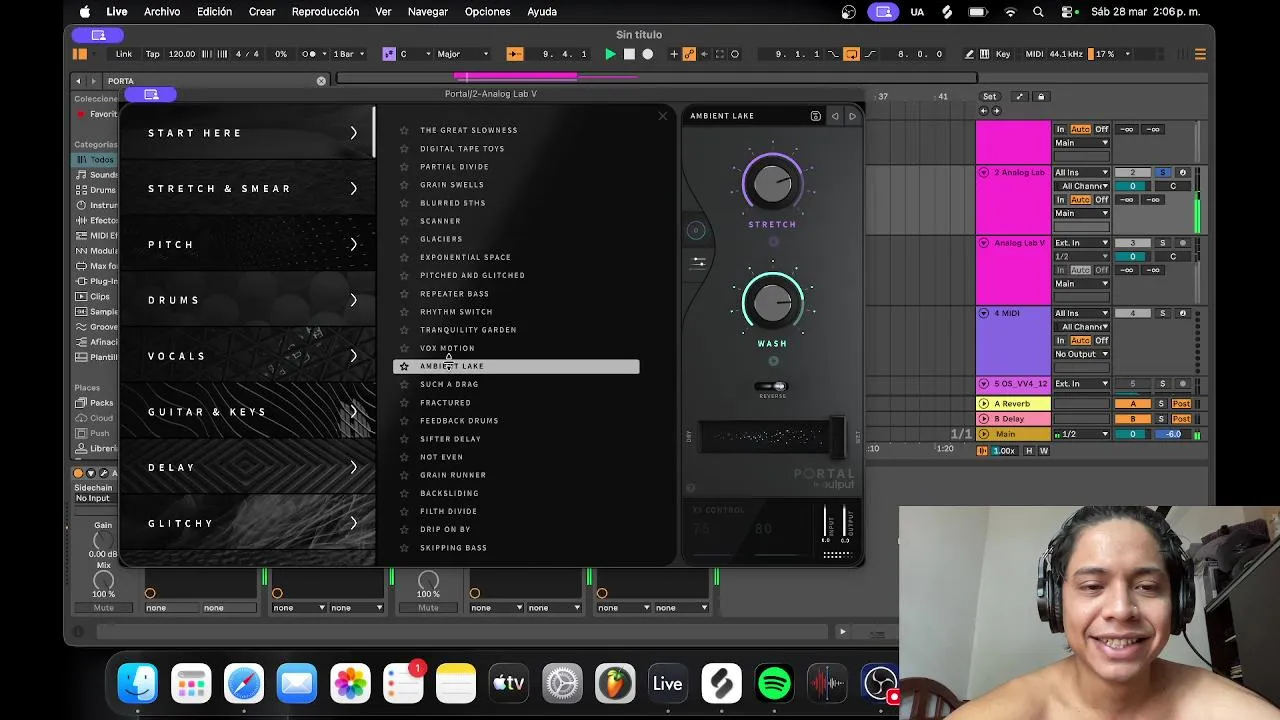Screen dimensions: 1280x720
Task: Close the Portal preset browser
Action: tap(662, 116)
